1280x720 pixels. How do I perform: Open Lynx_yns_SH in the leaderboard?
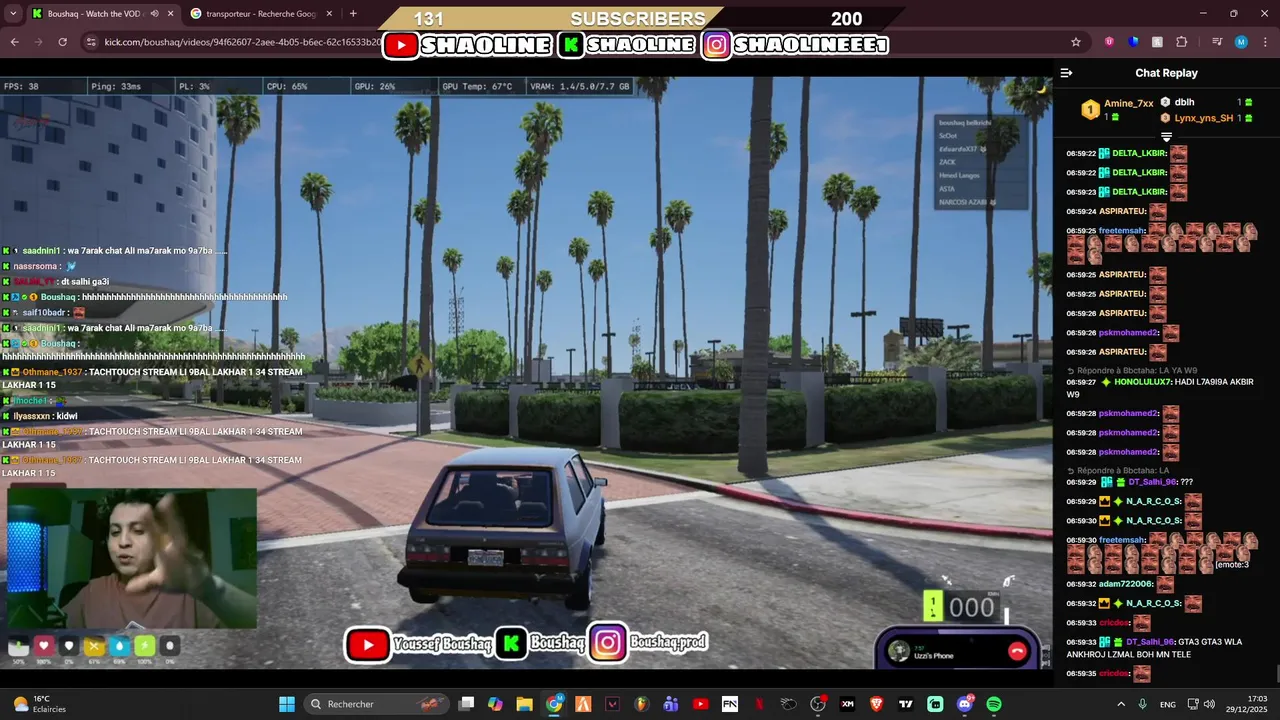tap(1204, 118)
